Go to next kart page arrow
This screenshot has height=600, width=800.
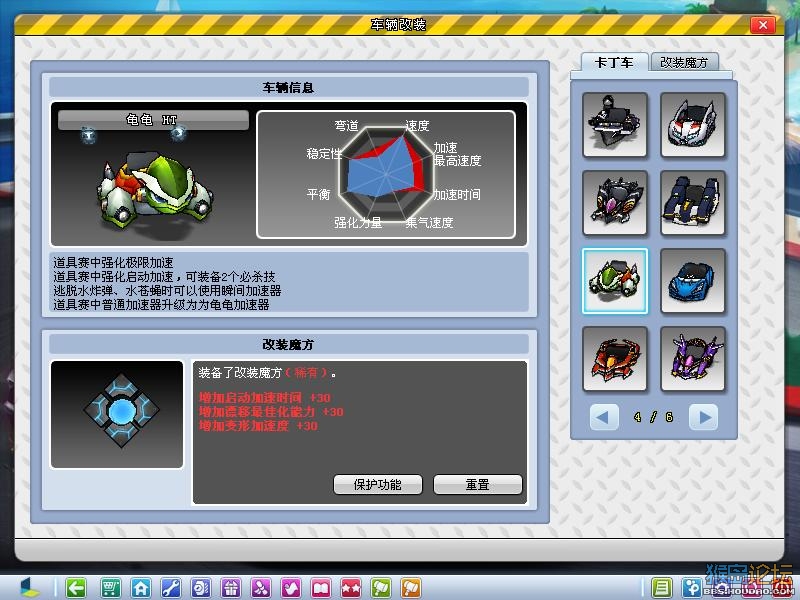[x=704, y=417]
